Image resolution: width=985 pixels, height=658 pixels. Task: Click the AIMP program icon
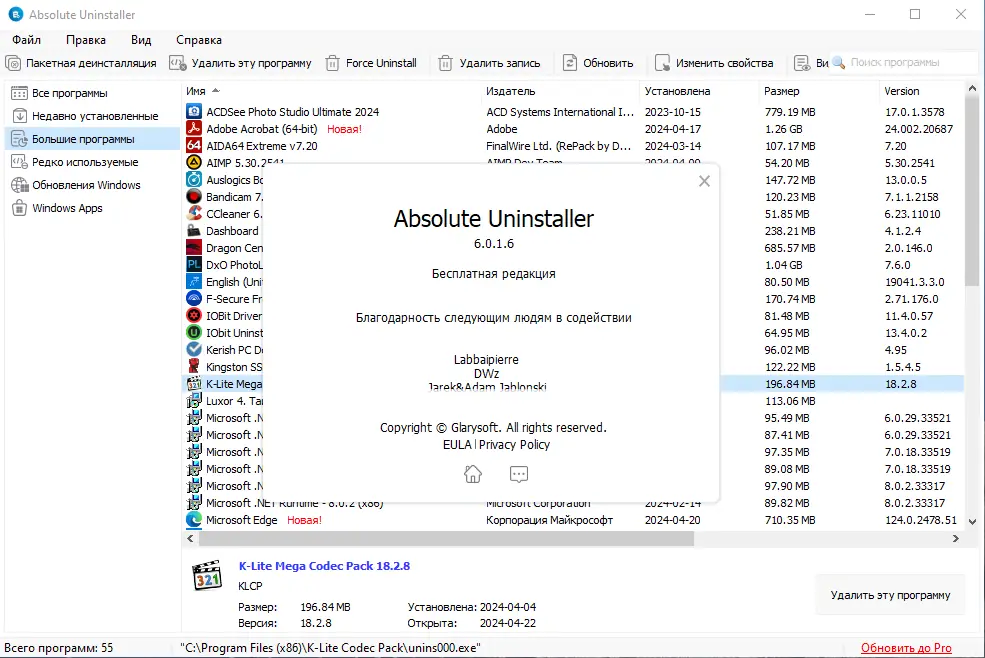(194, 163)
